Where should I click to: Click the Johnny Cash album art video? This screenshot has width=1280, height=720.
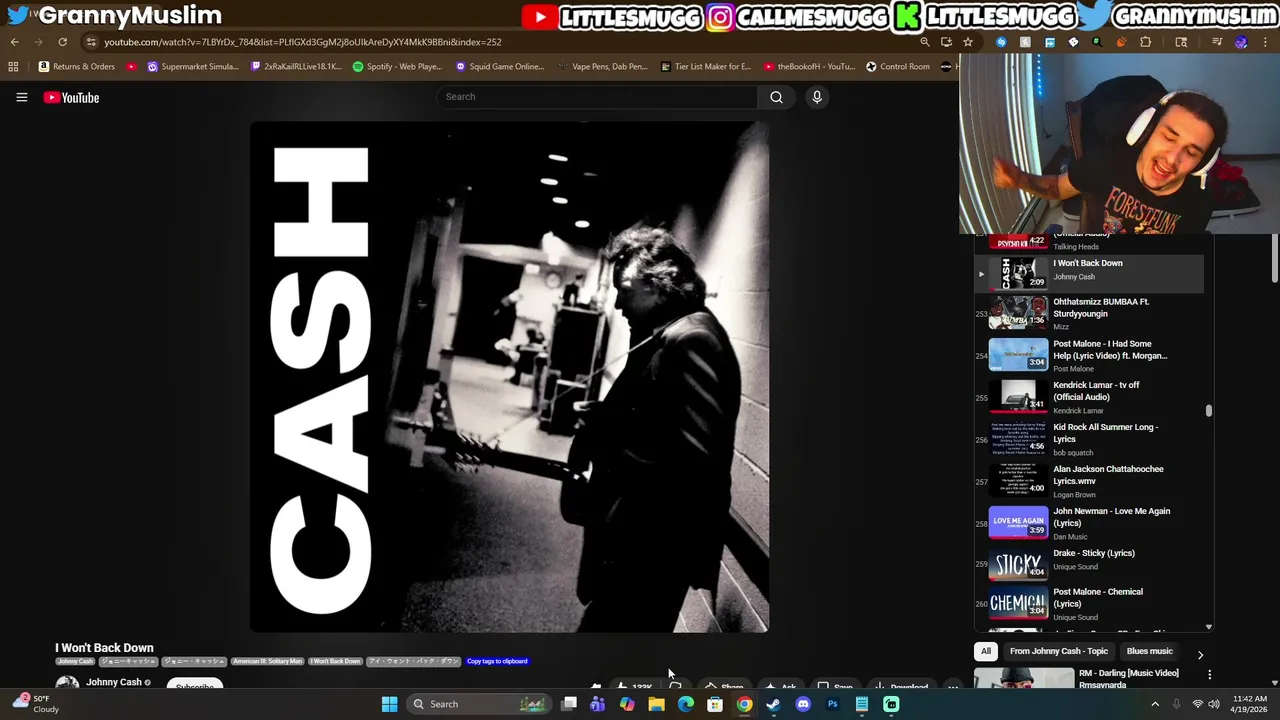(x=509, y=377)
